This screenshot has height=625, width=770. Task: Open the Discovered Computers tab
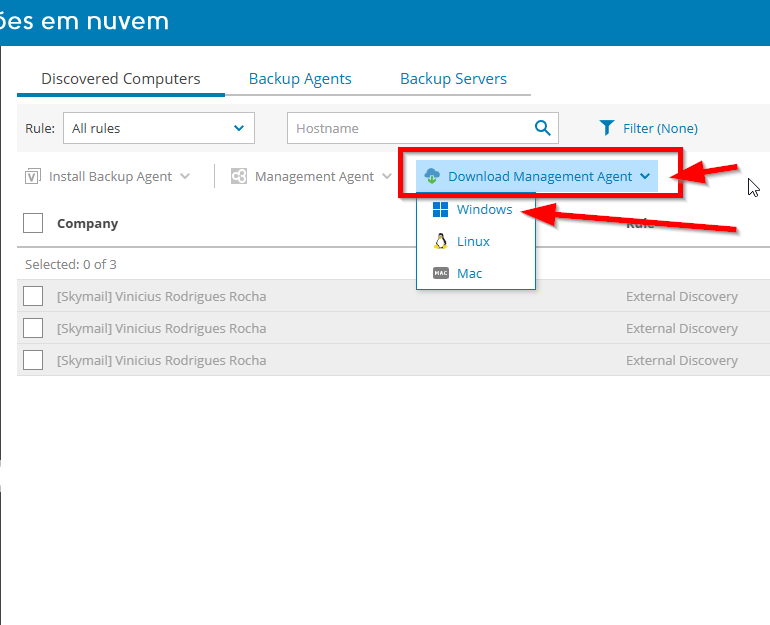click(x=121, y=79)
